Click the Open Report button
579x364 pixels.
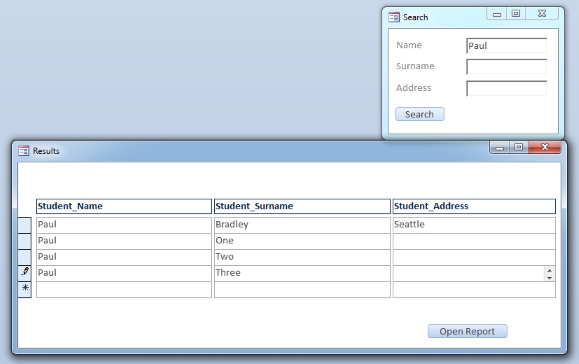[467, 331]
